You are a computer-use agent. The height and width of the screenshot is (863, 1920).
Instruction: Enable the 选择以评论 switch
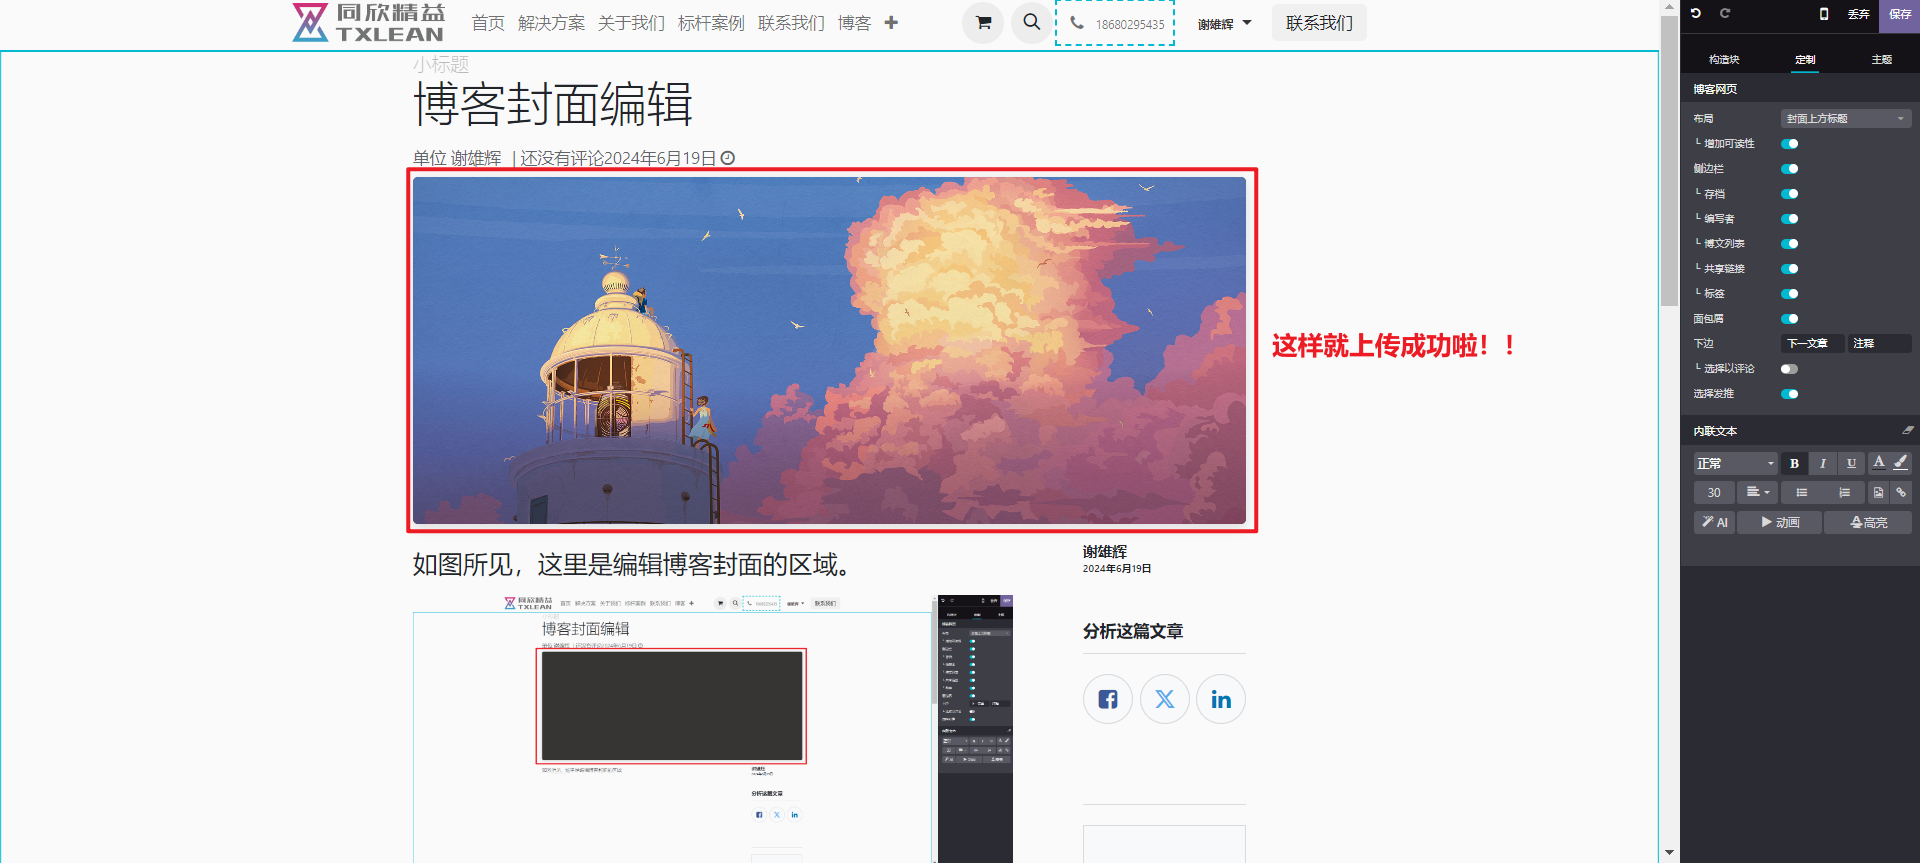[x=1790, y=369]
